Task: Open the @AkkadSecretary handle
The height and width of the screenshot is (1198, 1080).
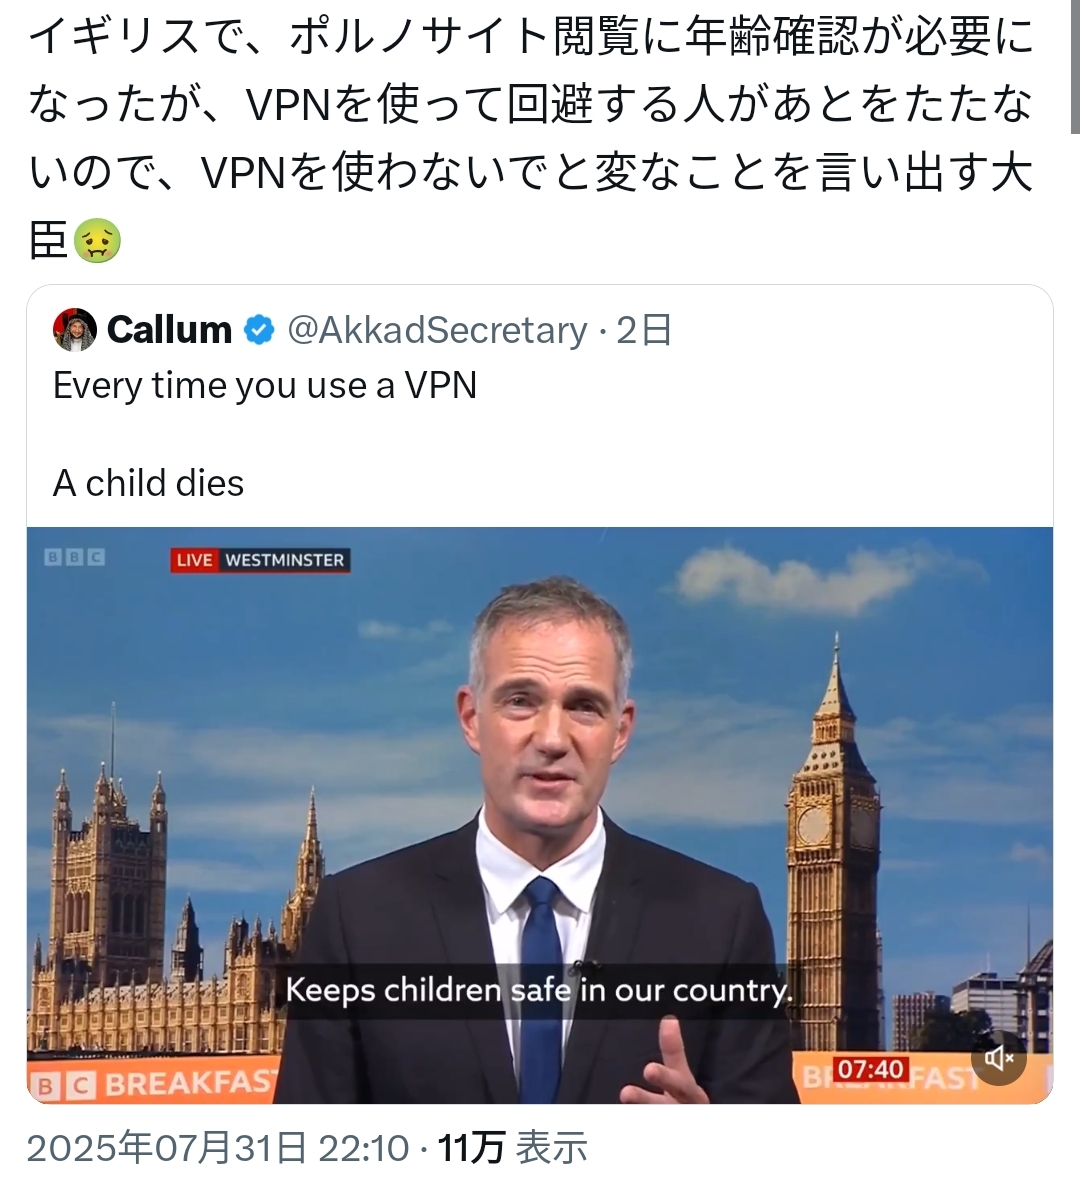Action: tap(438, 330)
